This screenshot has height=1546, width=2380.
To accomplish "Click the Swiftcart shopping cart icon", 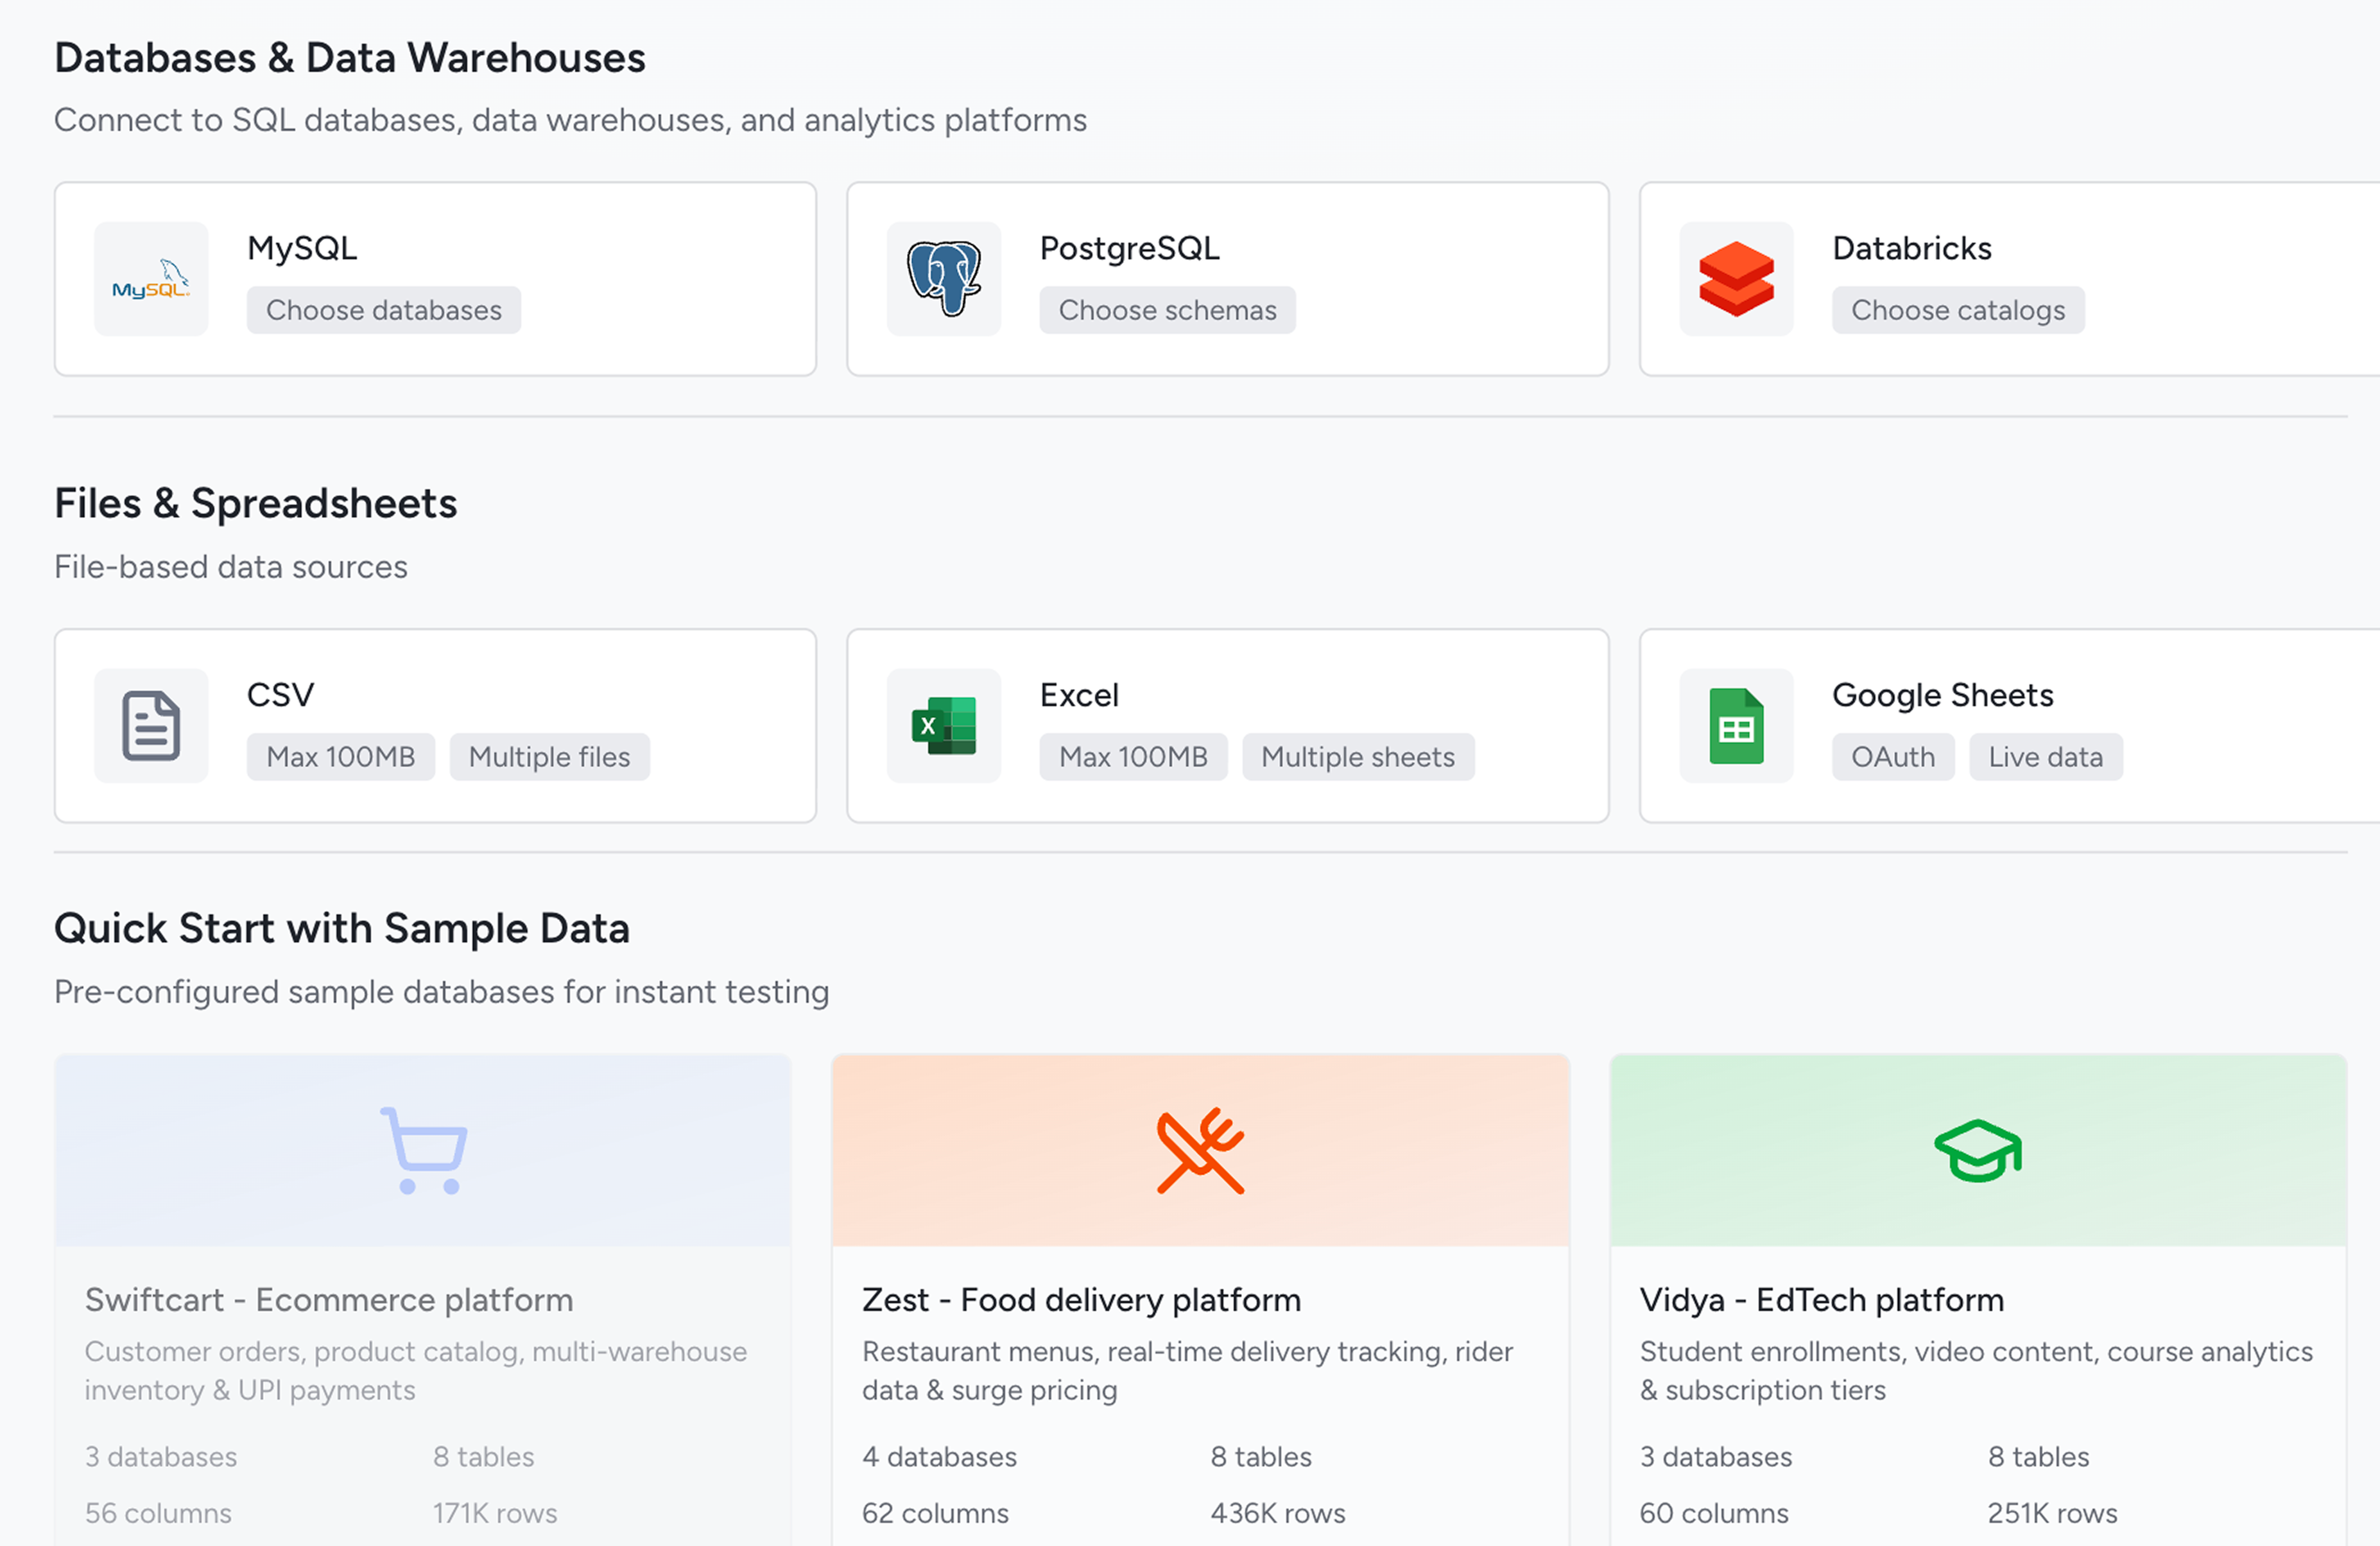I will coord(424,1150).
